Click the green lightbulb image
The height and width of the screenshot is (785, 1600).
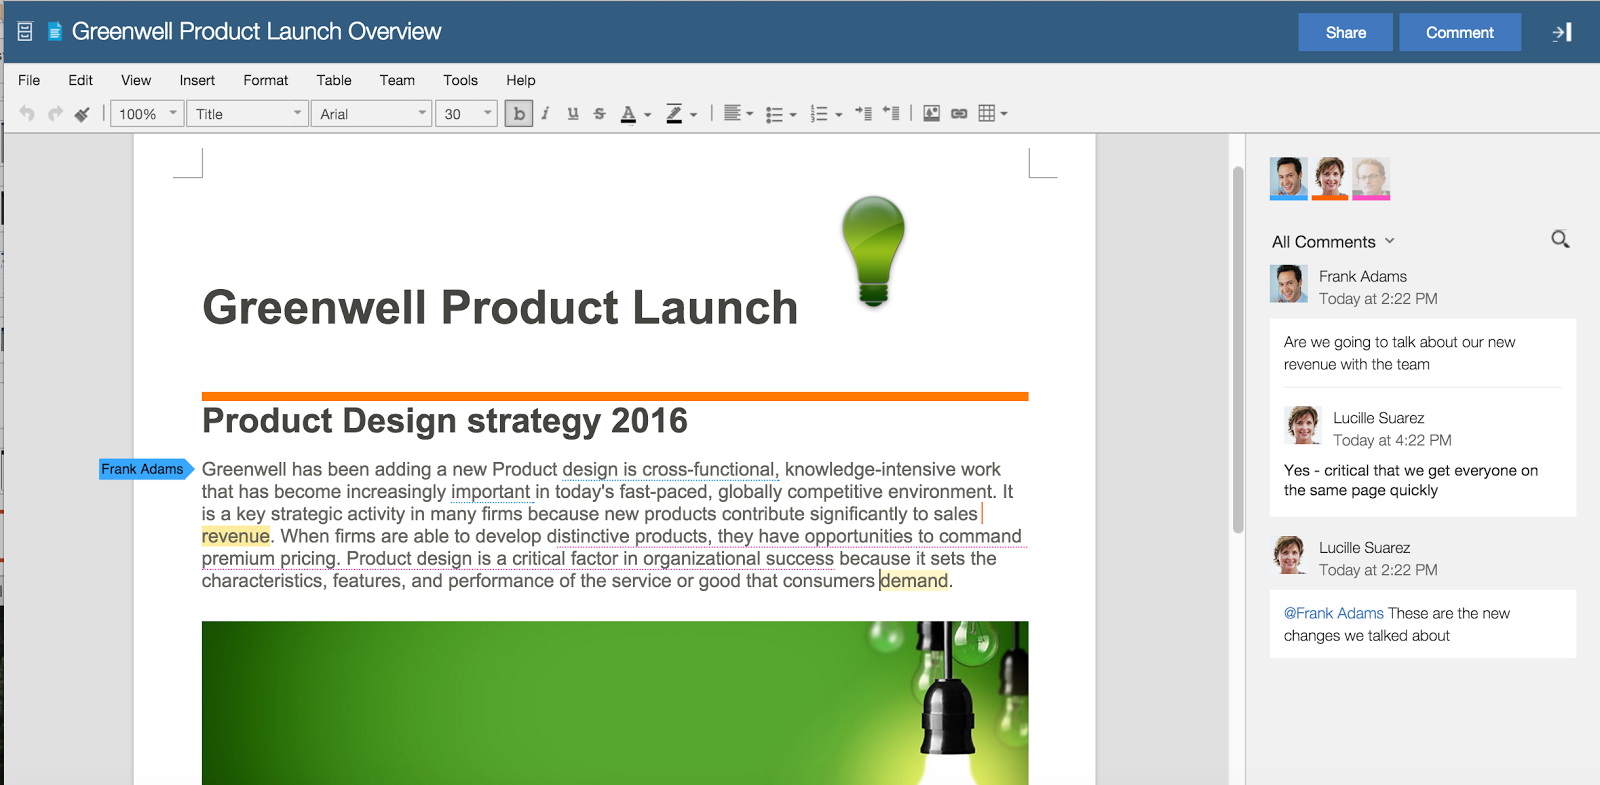[873, 250]
